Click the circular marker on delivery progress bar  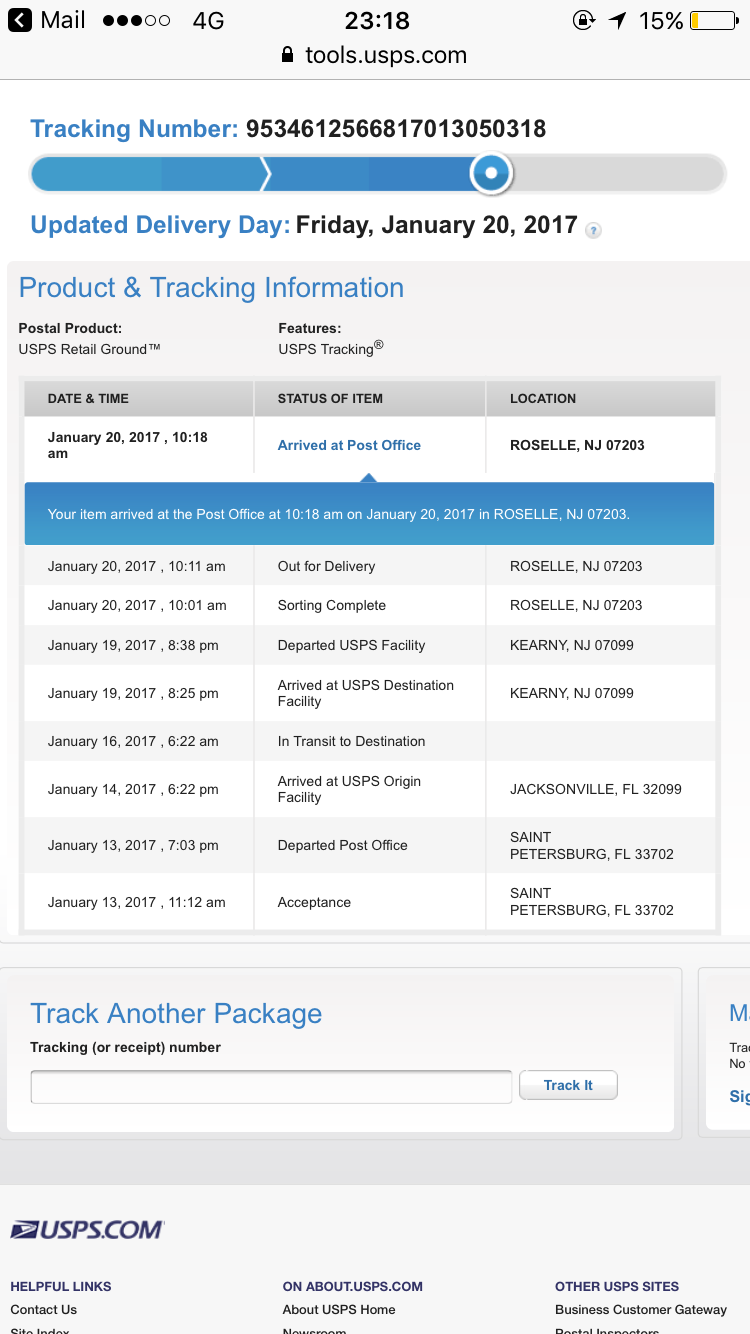point(491,173)
